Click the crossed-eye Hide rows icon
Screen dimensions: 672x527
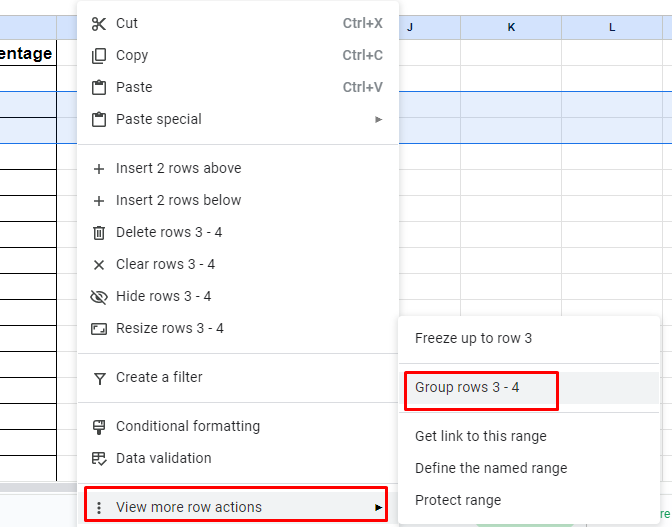click(x=99, y=296)
